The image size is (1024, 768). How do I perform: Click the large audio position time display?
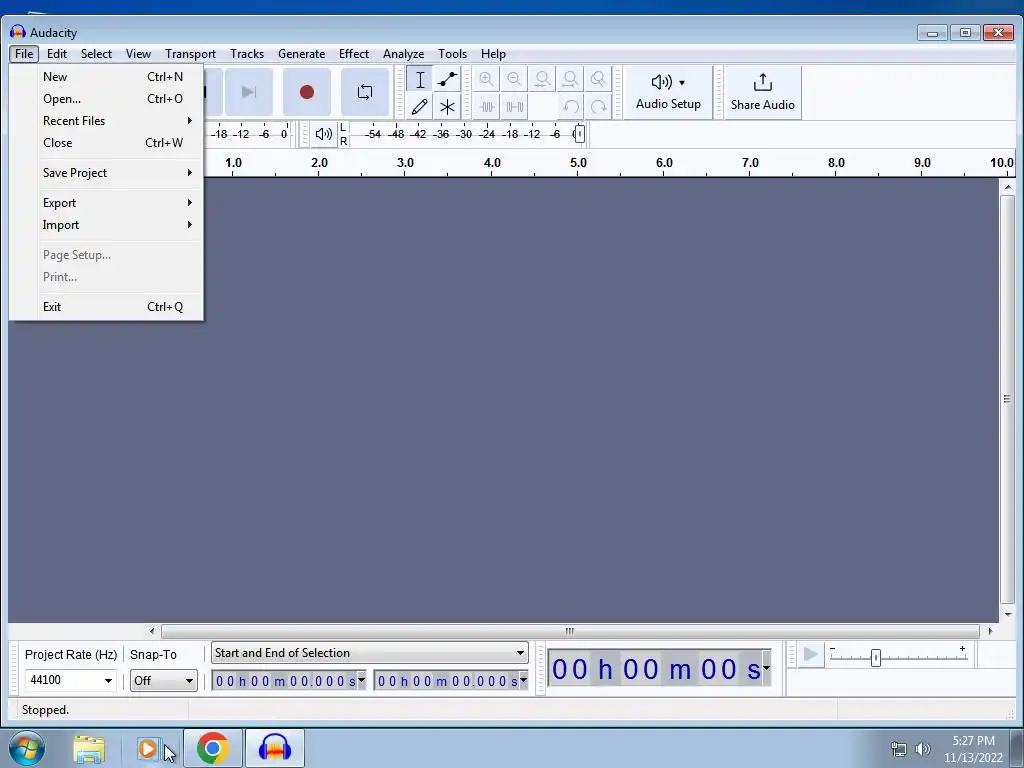[656, 669]
